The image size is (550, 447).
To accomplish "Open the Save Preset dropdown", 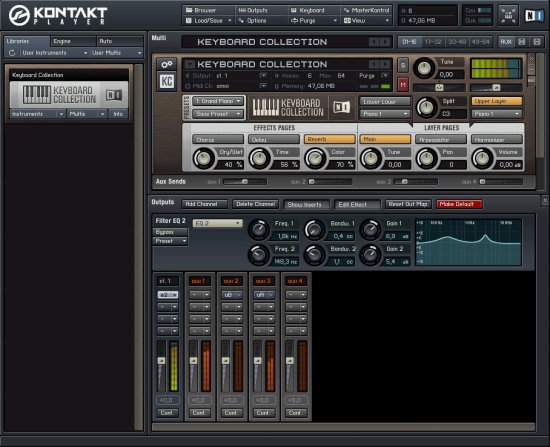I will (x=218, y=114).
